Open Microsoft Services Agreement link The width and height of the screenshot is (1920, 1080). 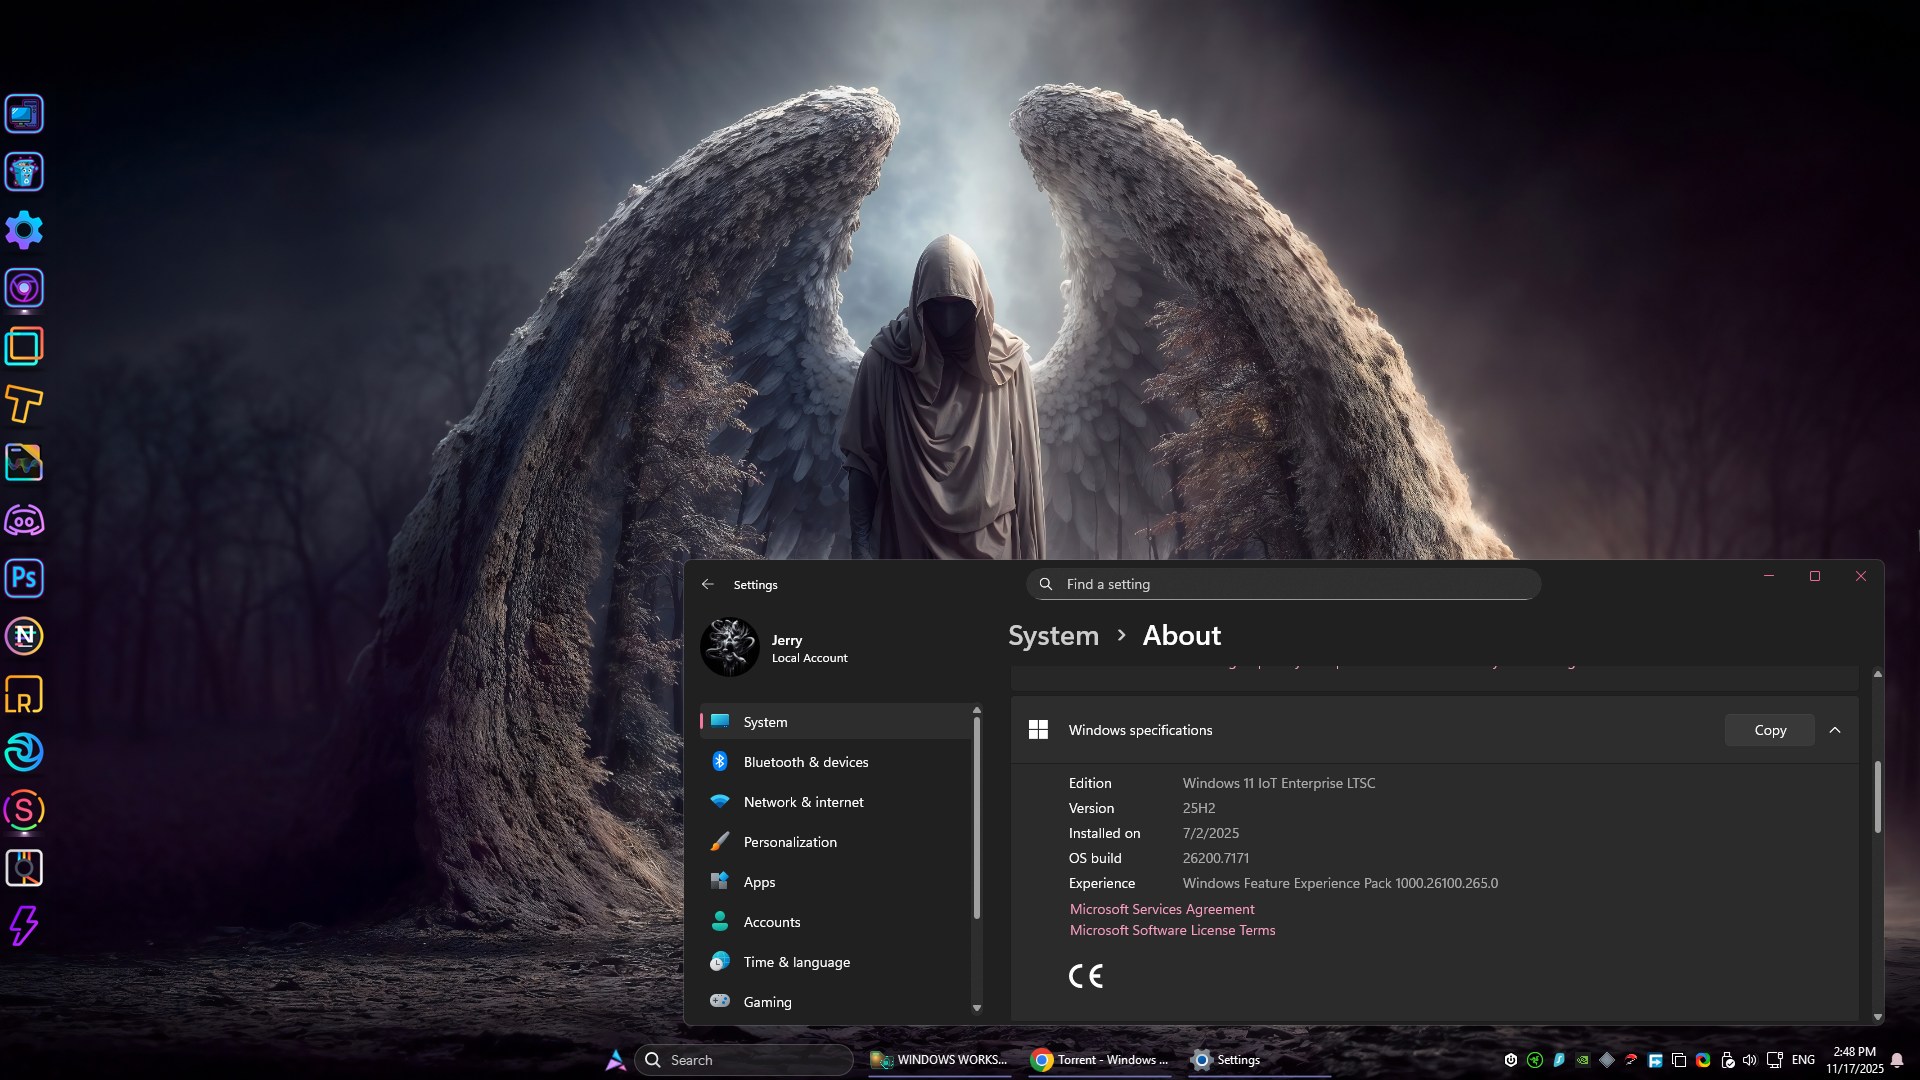click(1161, 909)
